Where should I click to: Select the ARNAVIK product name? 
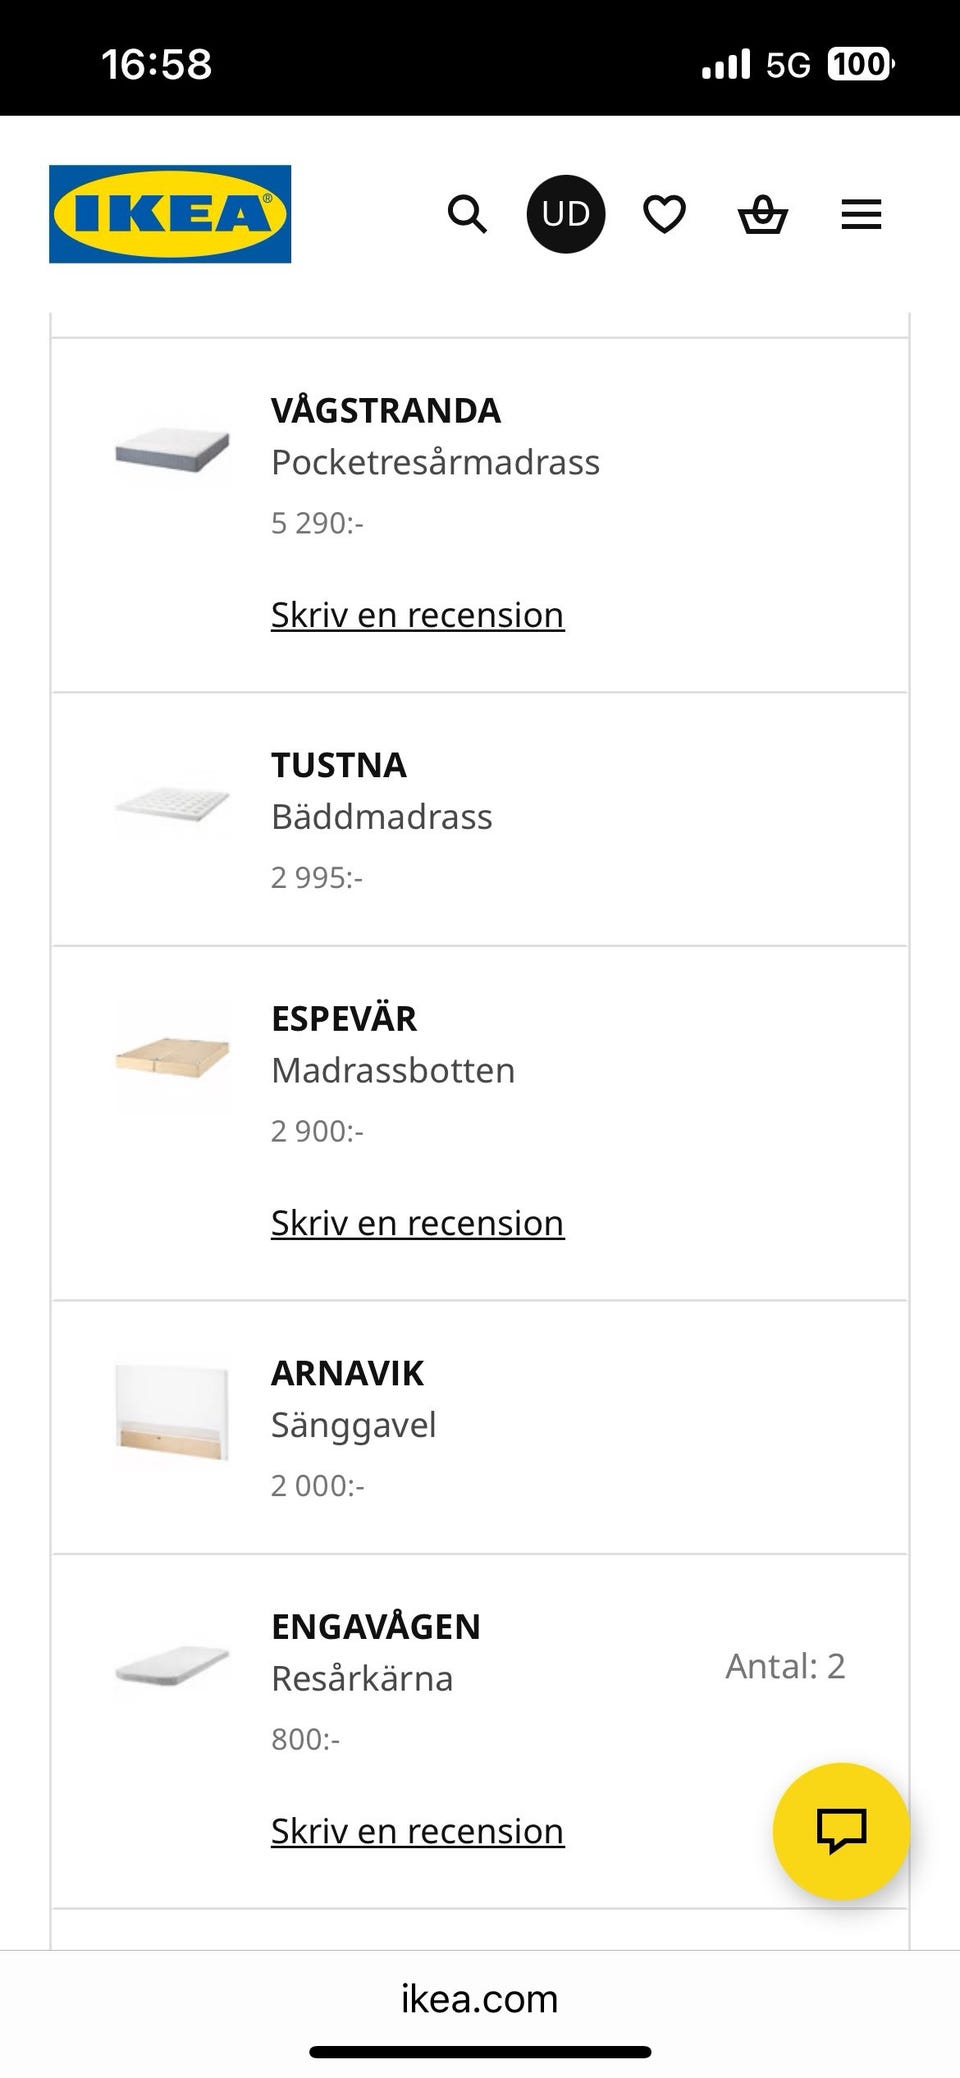pos(347,1373)
